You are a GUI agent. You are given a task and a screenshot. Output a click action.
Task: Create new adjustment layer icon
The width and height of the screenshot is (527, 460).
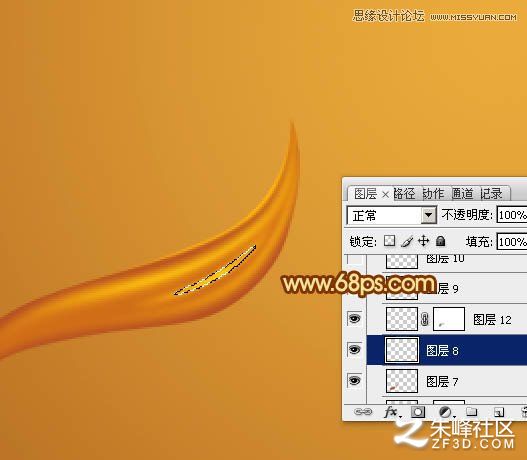point(445,412)
